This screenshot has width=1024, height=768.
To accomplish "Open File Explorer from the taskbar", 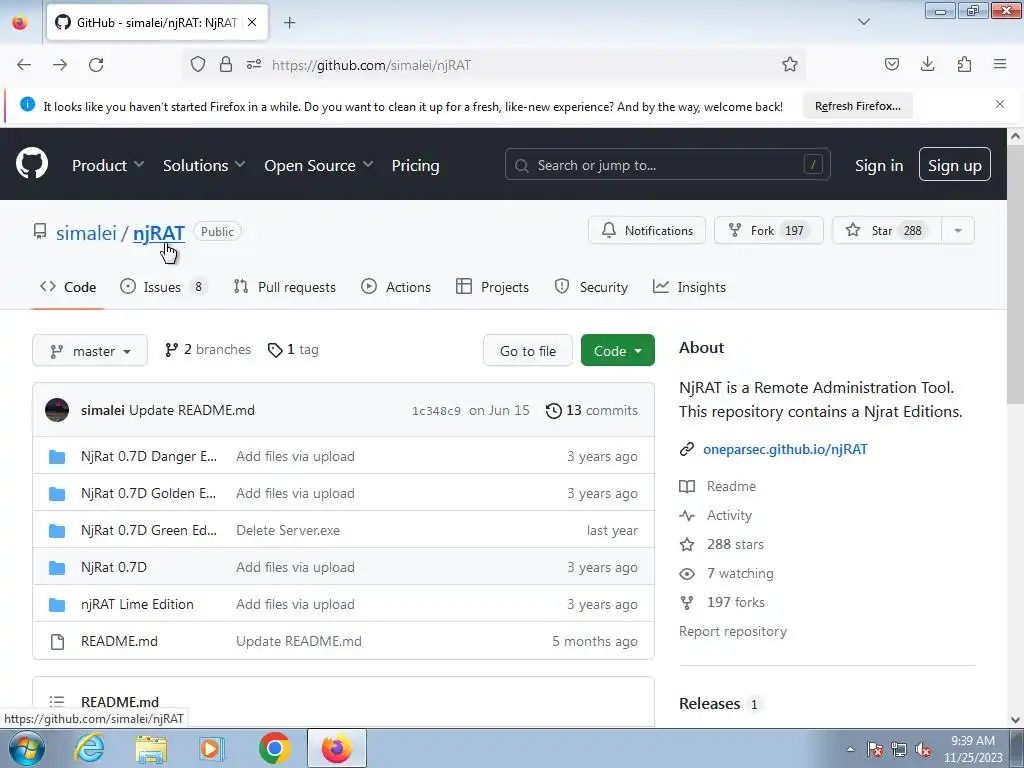I will (x=151, y=748).
